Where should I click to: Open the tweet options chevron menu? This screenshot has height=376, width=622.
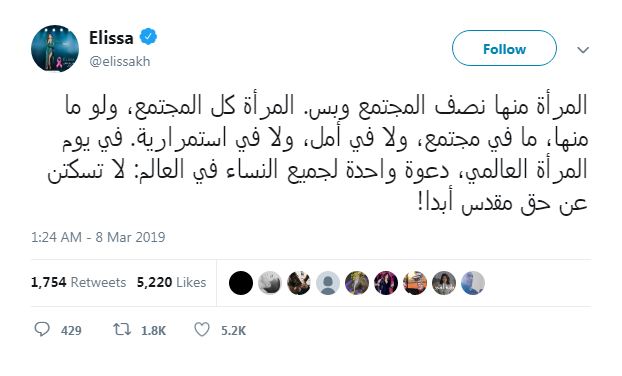click(583, 50)
